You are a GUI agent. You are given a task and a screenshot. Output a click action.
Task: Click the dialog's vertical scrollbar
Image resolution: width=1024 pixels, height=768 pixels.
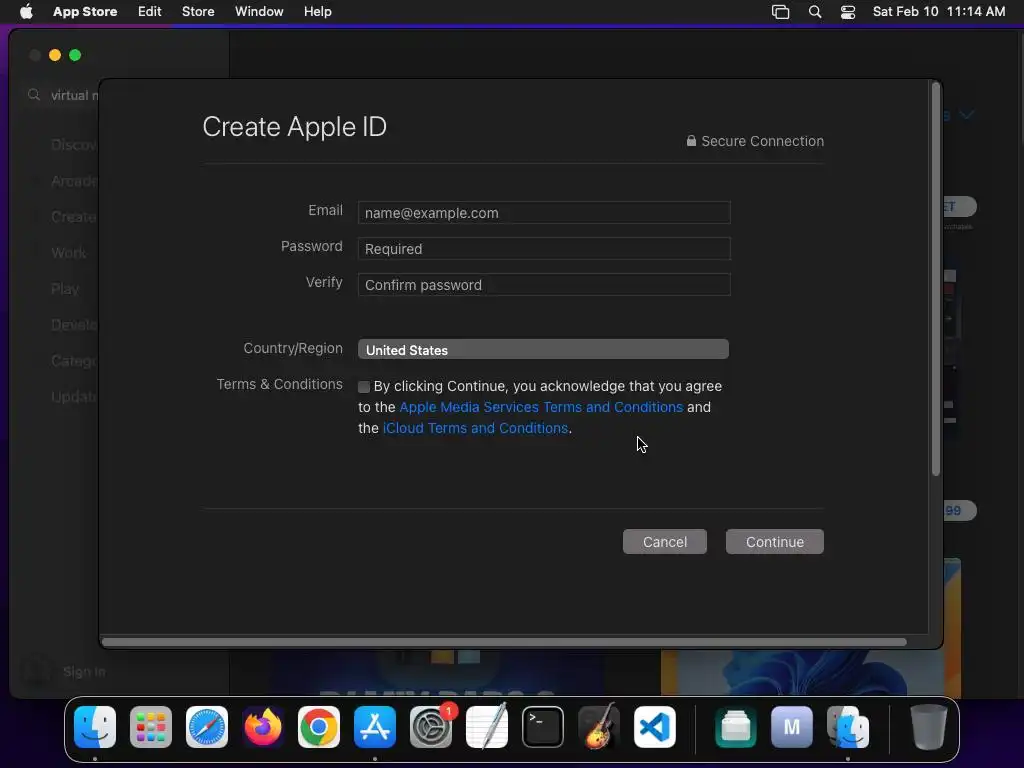[936, 280]
